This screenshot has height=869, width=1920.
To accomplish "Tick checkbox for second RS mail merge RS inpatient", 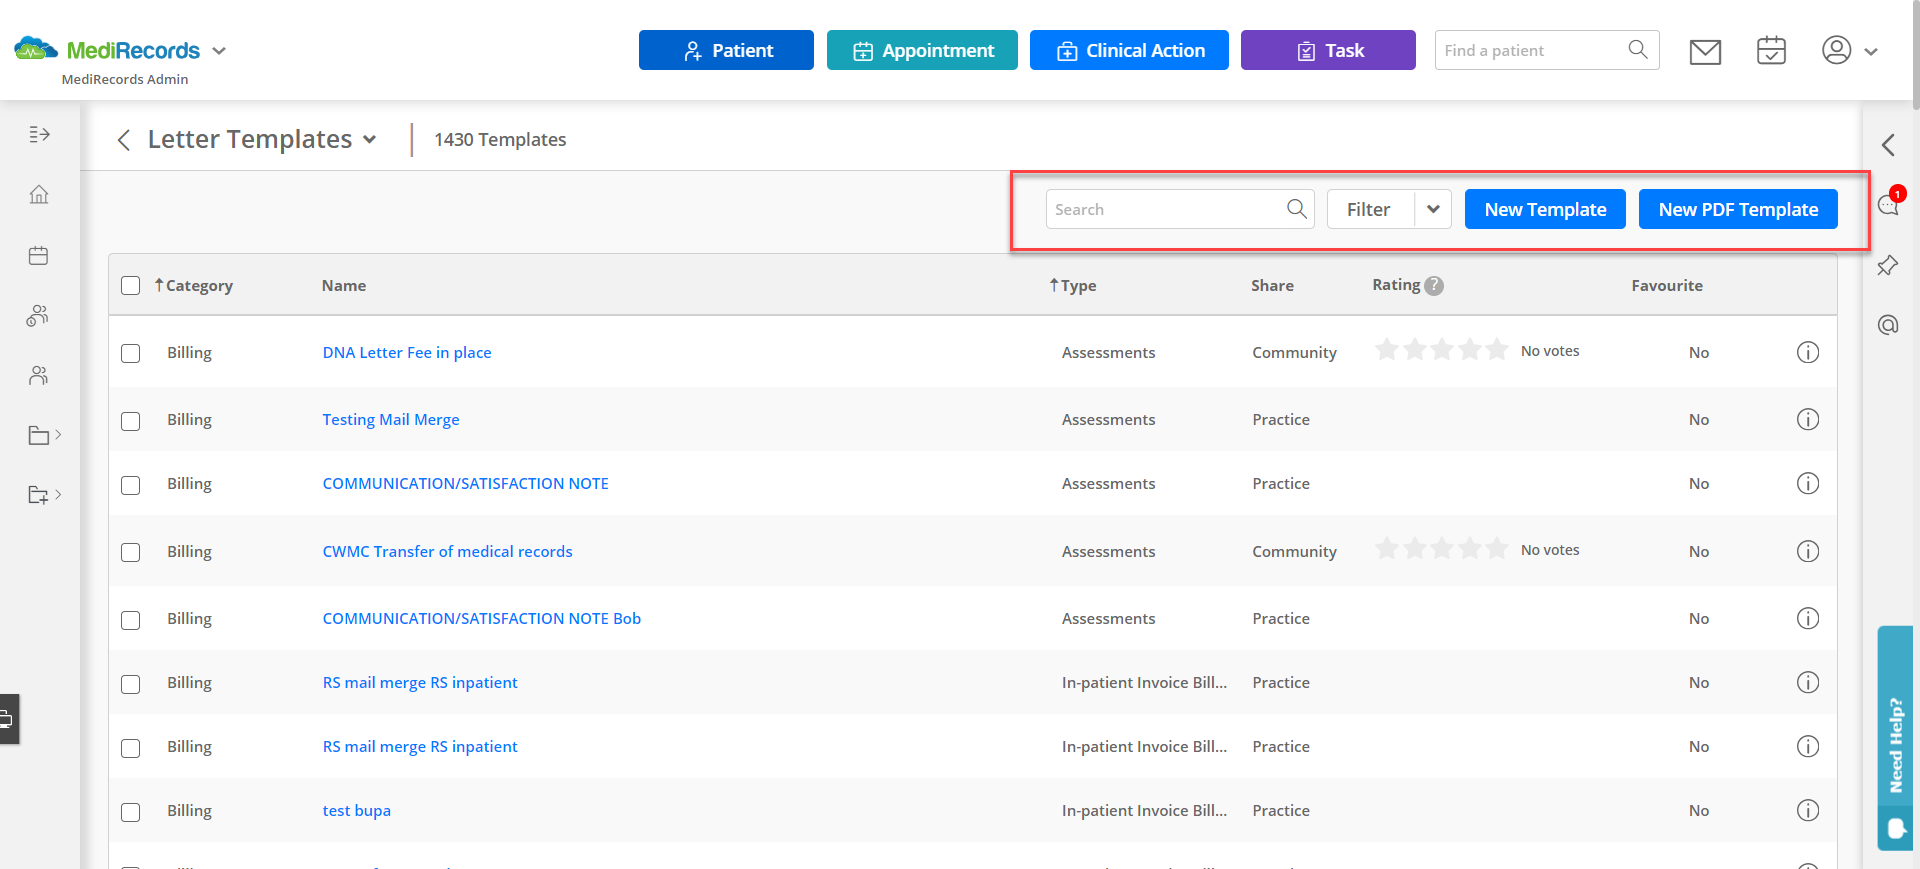I will click(131, 748).
